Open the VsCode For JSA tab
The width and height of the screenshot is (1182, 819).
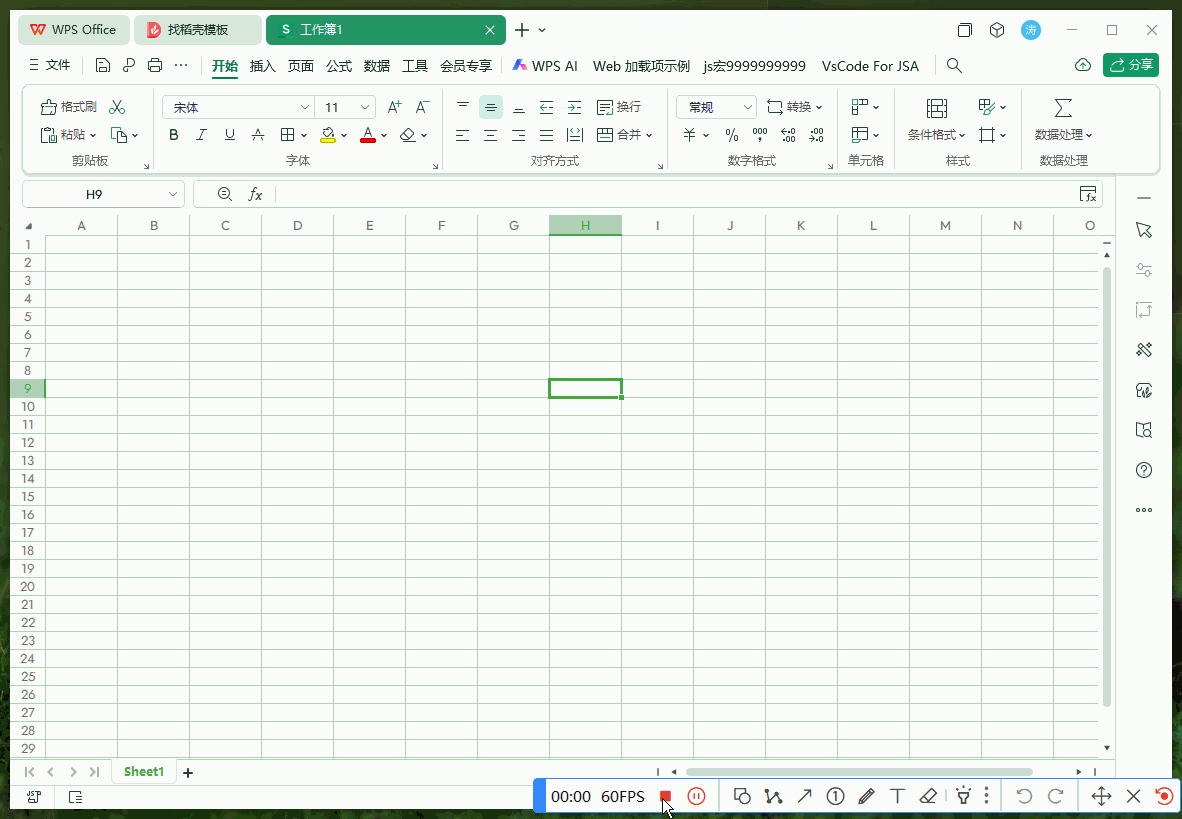871,66
